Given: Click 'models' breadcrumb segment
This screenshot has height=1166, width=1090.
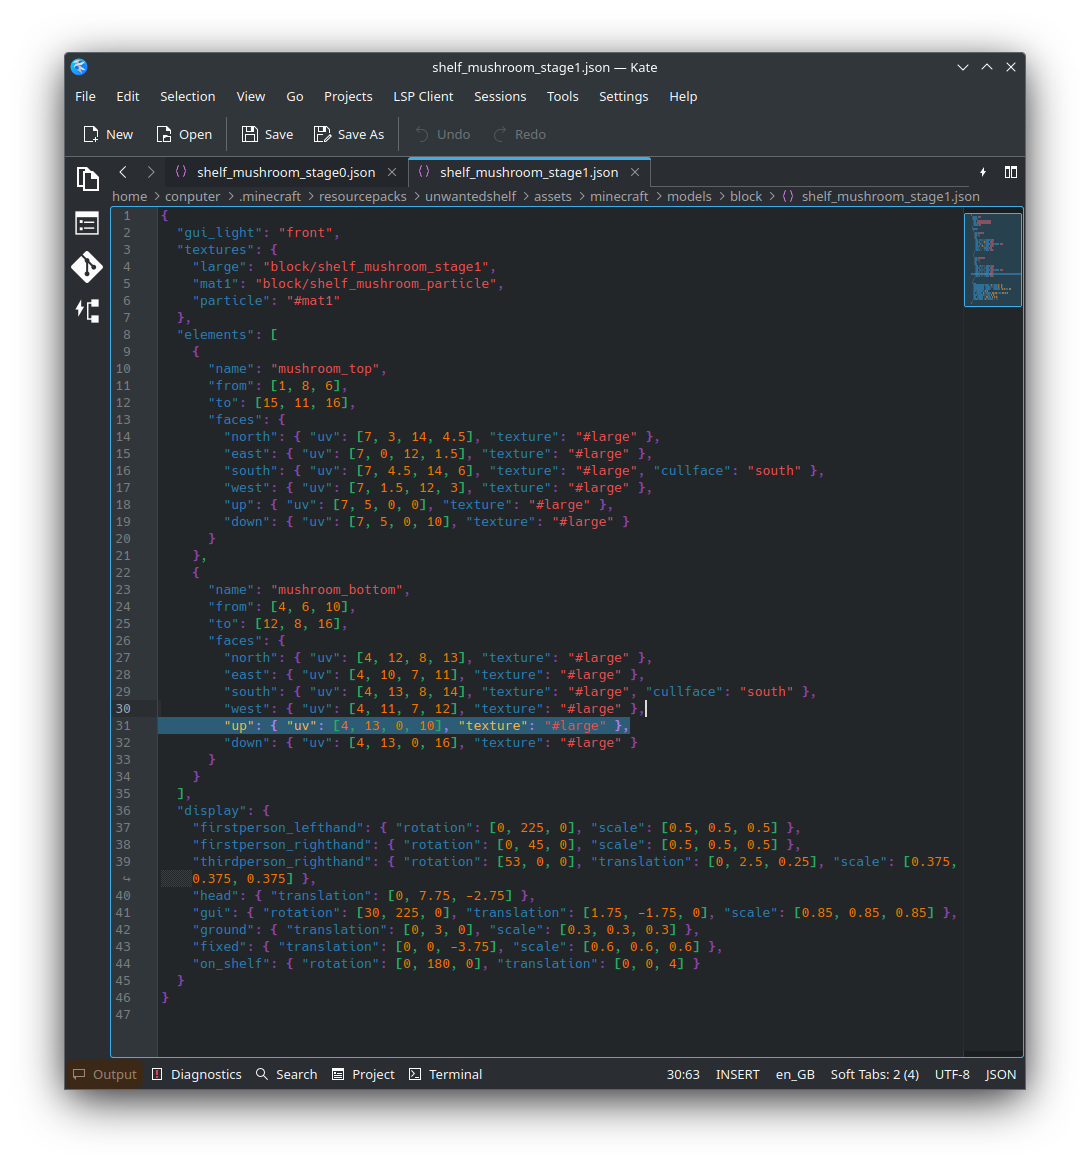Looking at the screenshot, I should click(689, 196).
